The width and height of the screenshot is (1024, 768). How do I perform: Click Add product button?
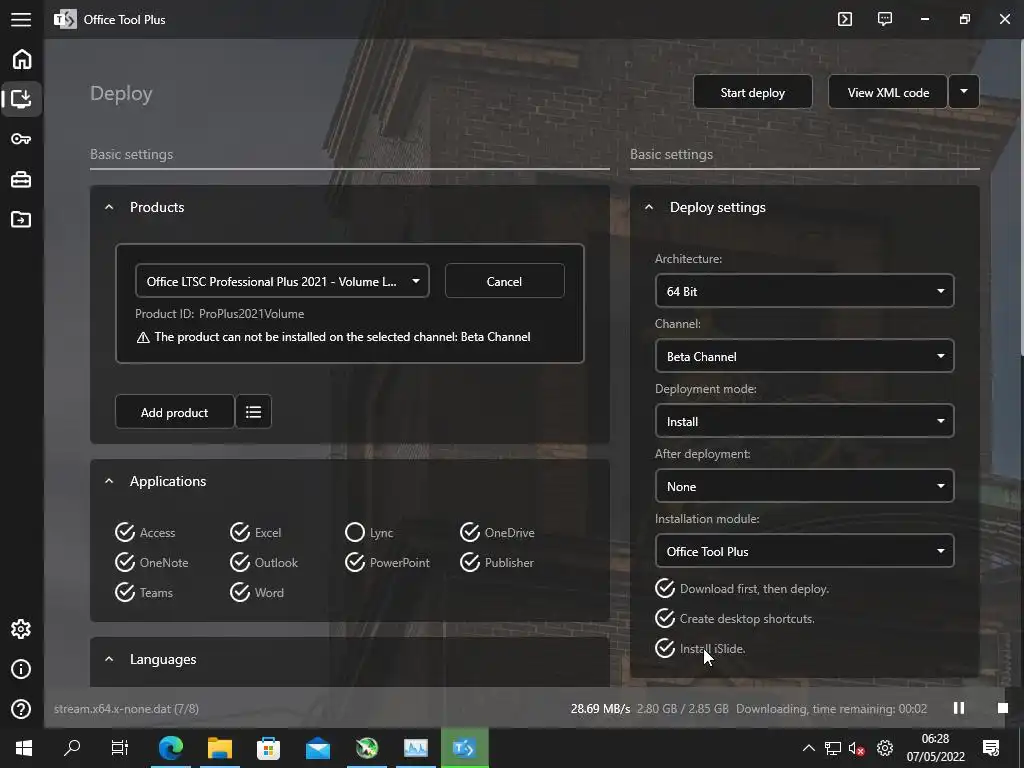(174, 411)
